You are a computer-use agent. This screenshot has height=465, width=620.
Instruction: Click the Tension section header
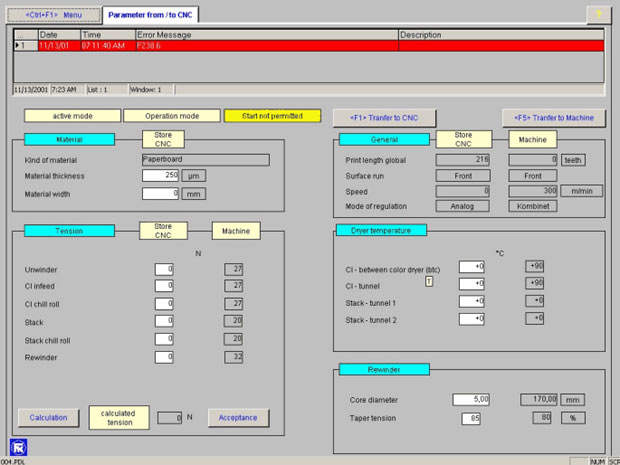pos(69,231)
